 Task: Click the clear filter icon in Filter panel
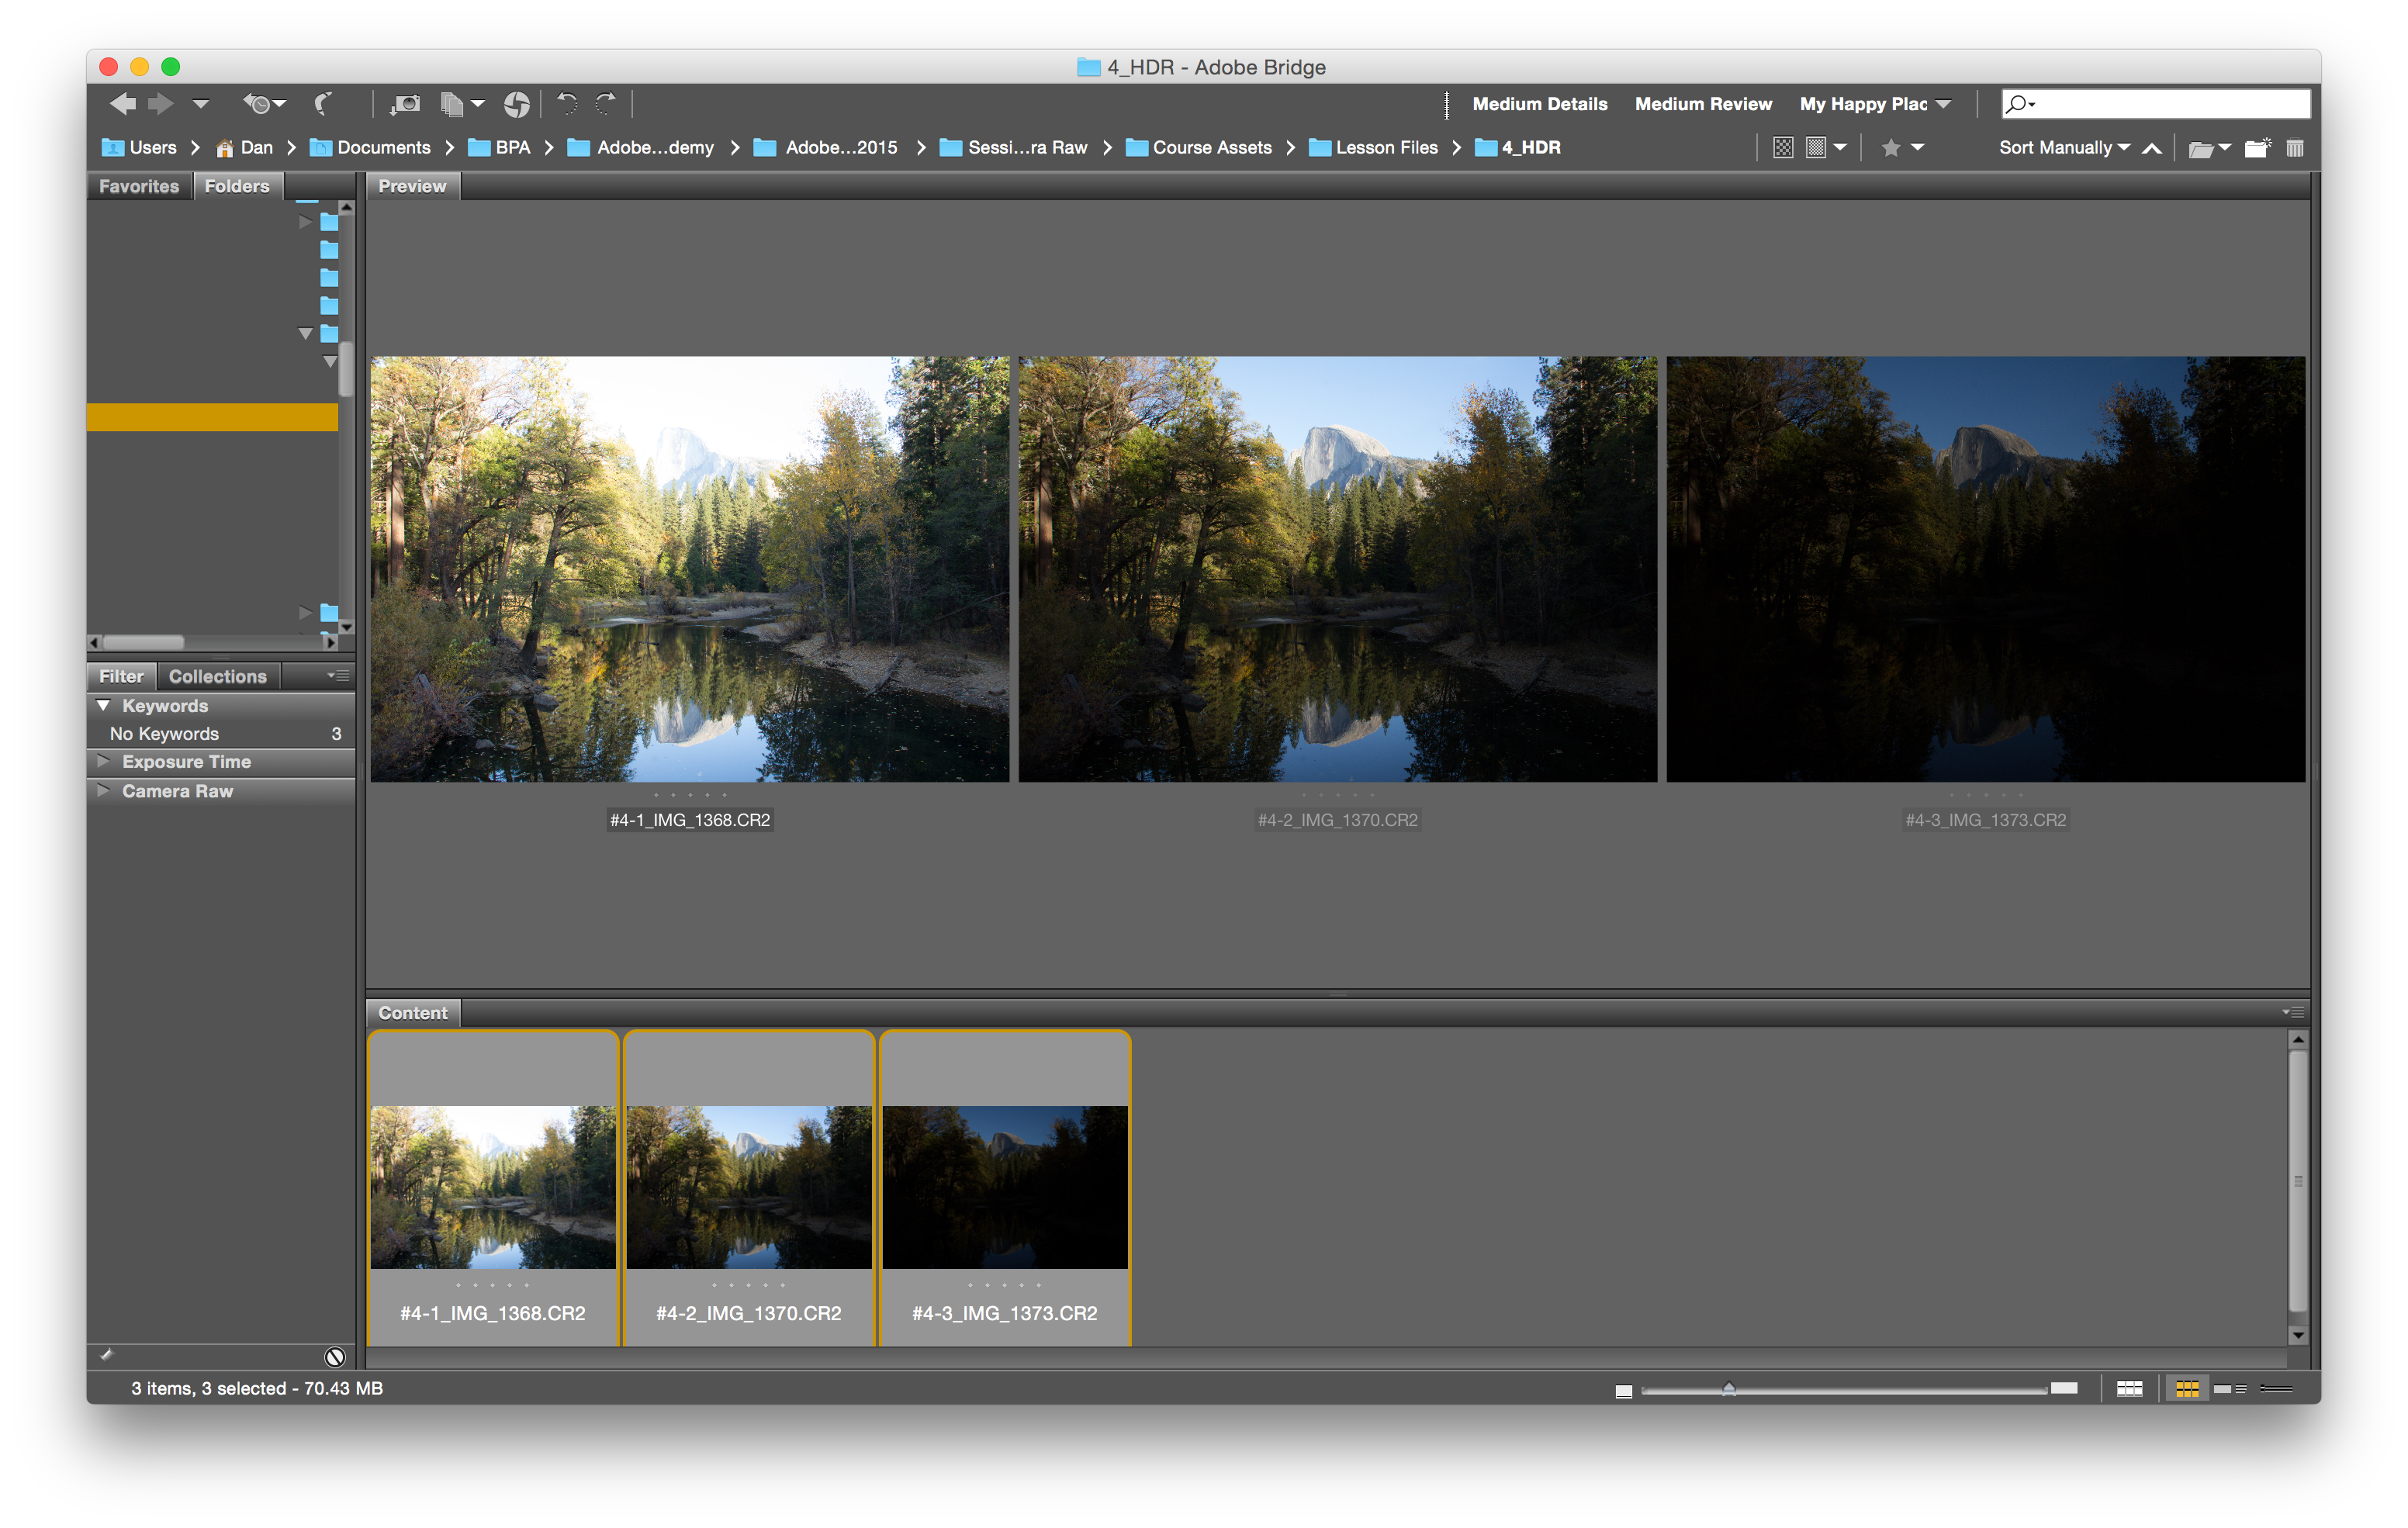pyautogui.click(x=335, y=1357)
